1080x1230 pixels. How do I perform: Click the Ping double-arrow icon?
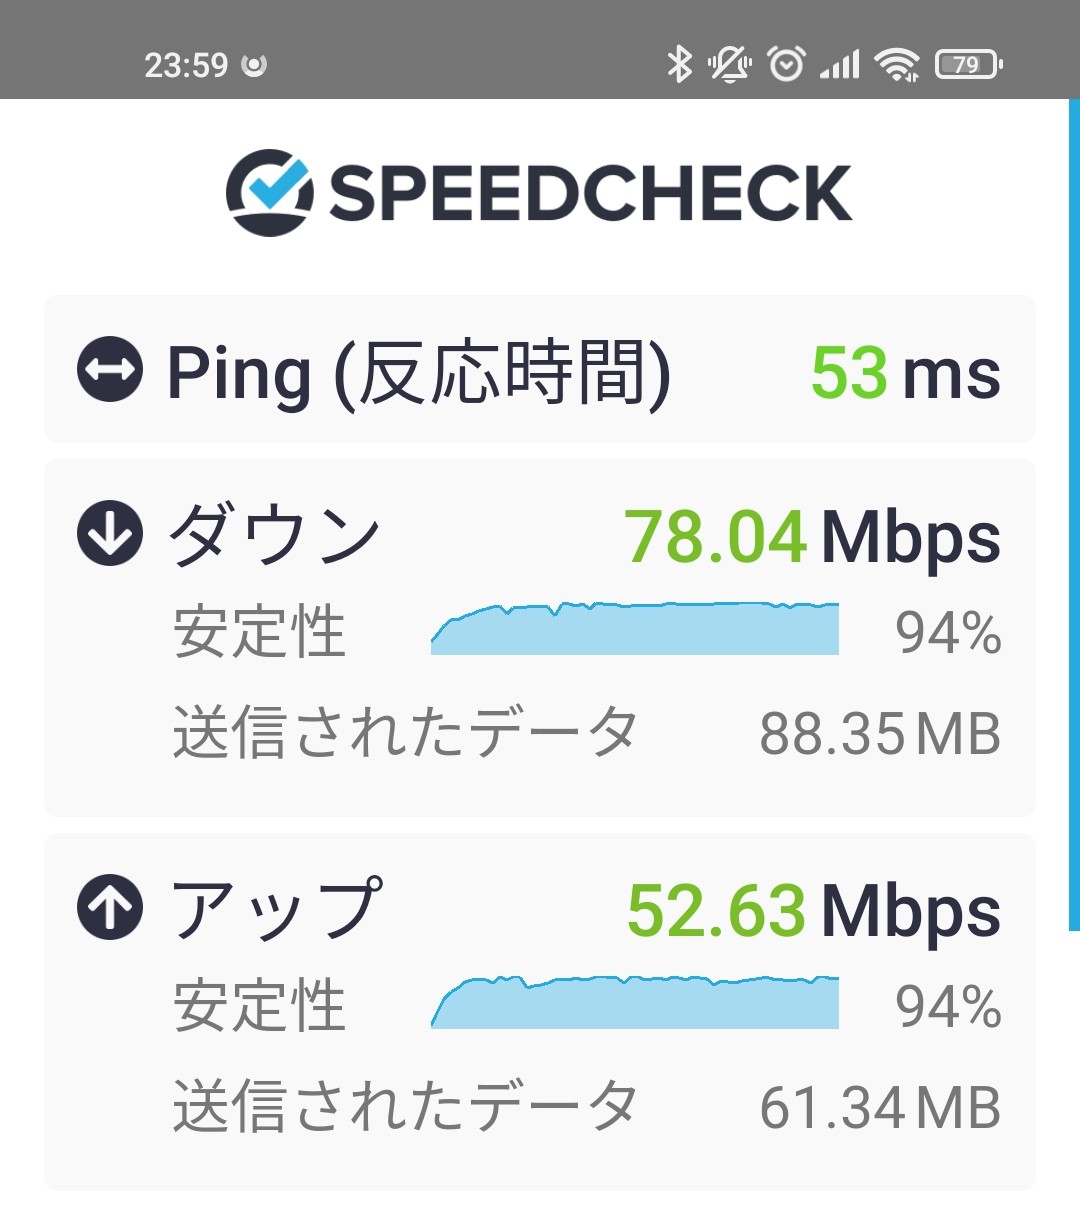coord(110,369)
